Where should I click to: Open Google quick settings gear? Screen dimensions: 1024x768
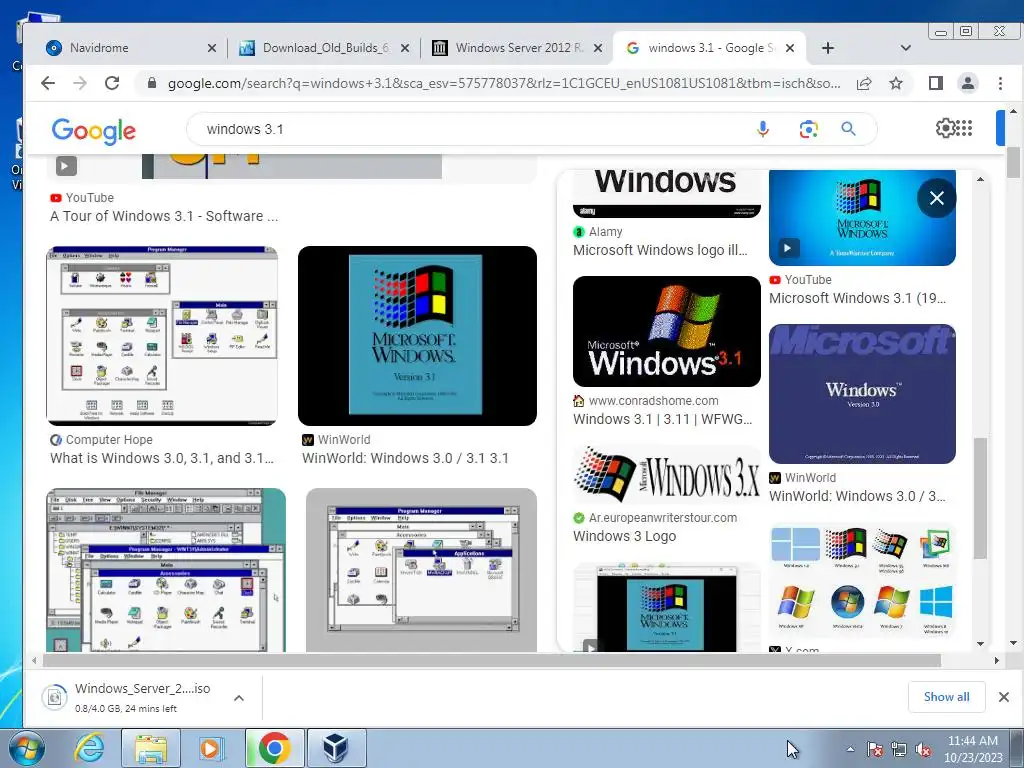point(945,128)
